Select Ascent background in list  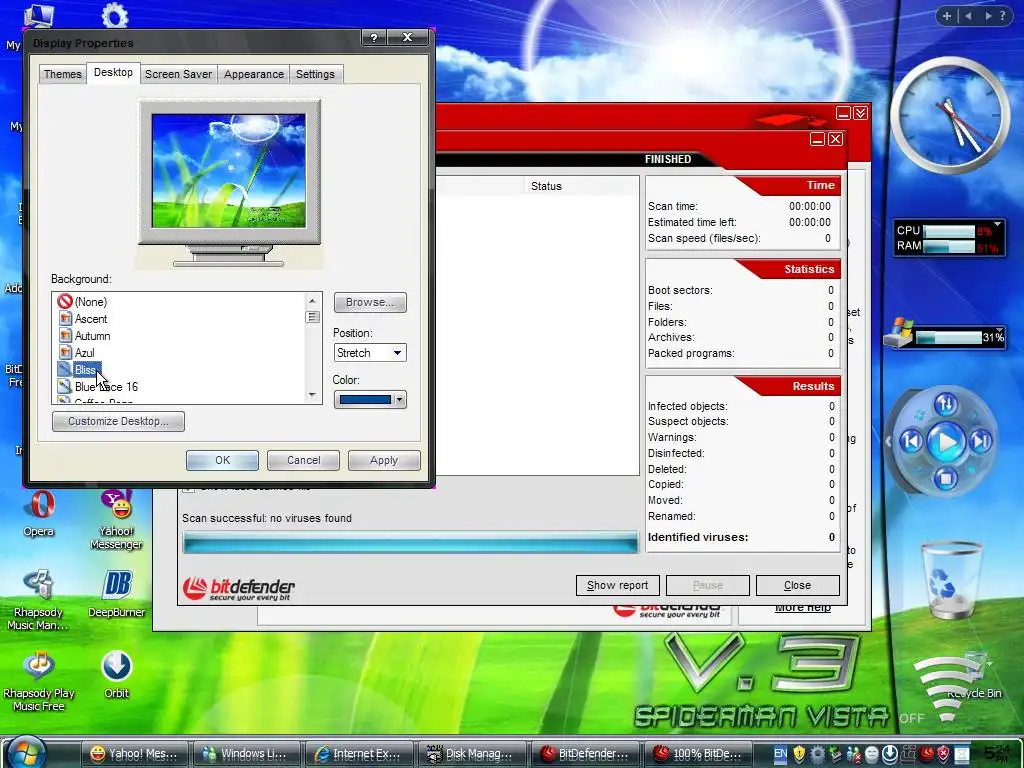tap(82, 319)
